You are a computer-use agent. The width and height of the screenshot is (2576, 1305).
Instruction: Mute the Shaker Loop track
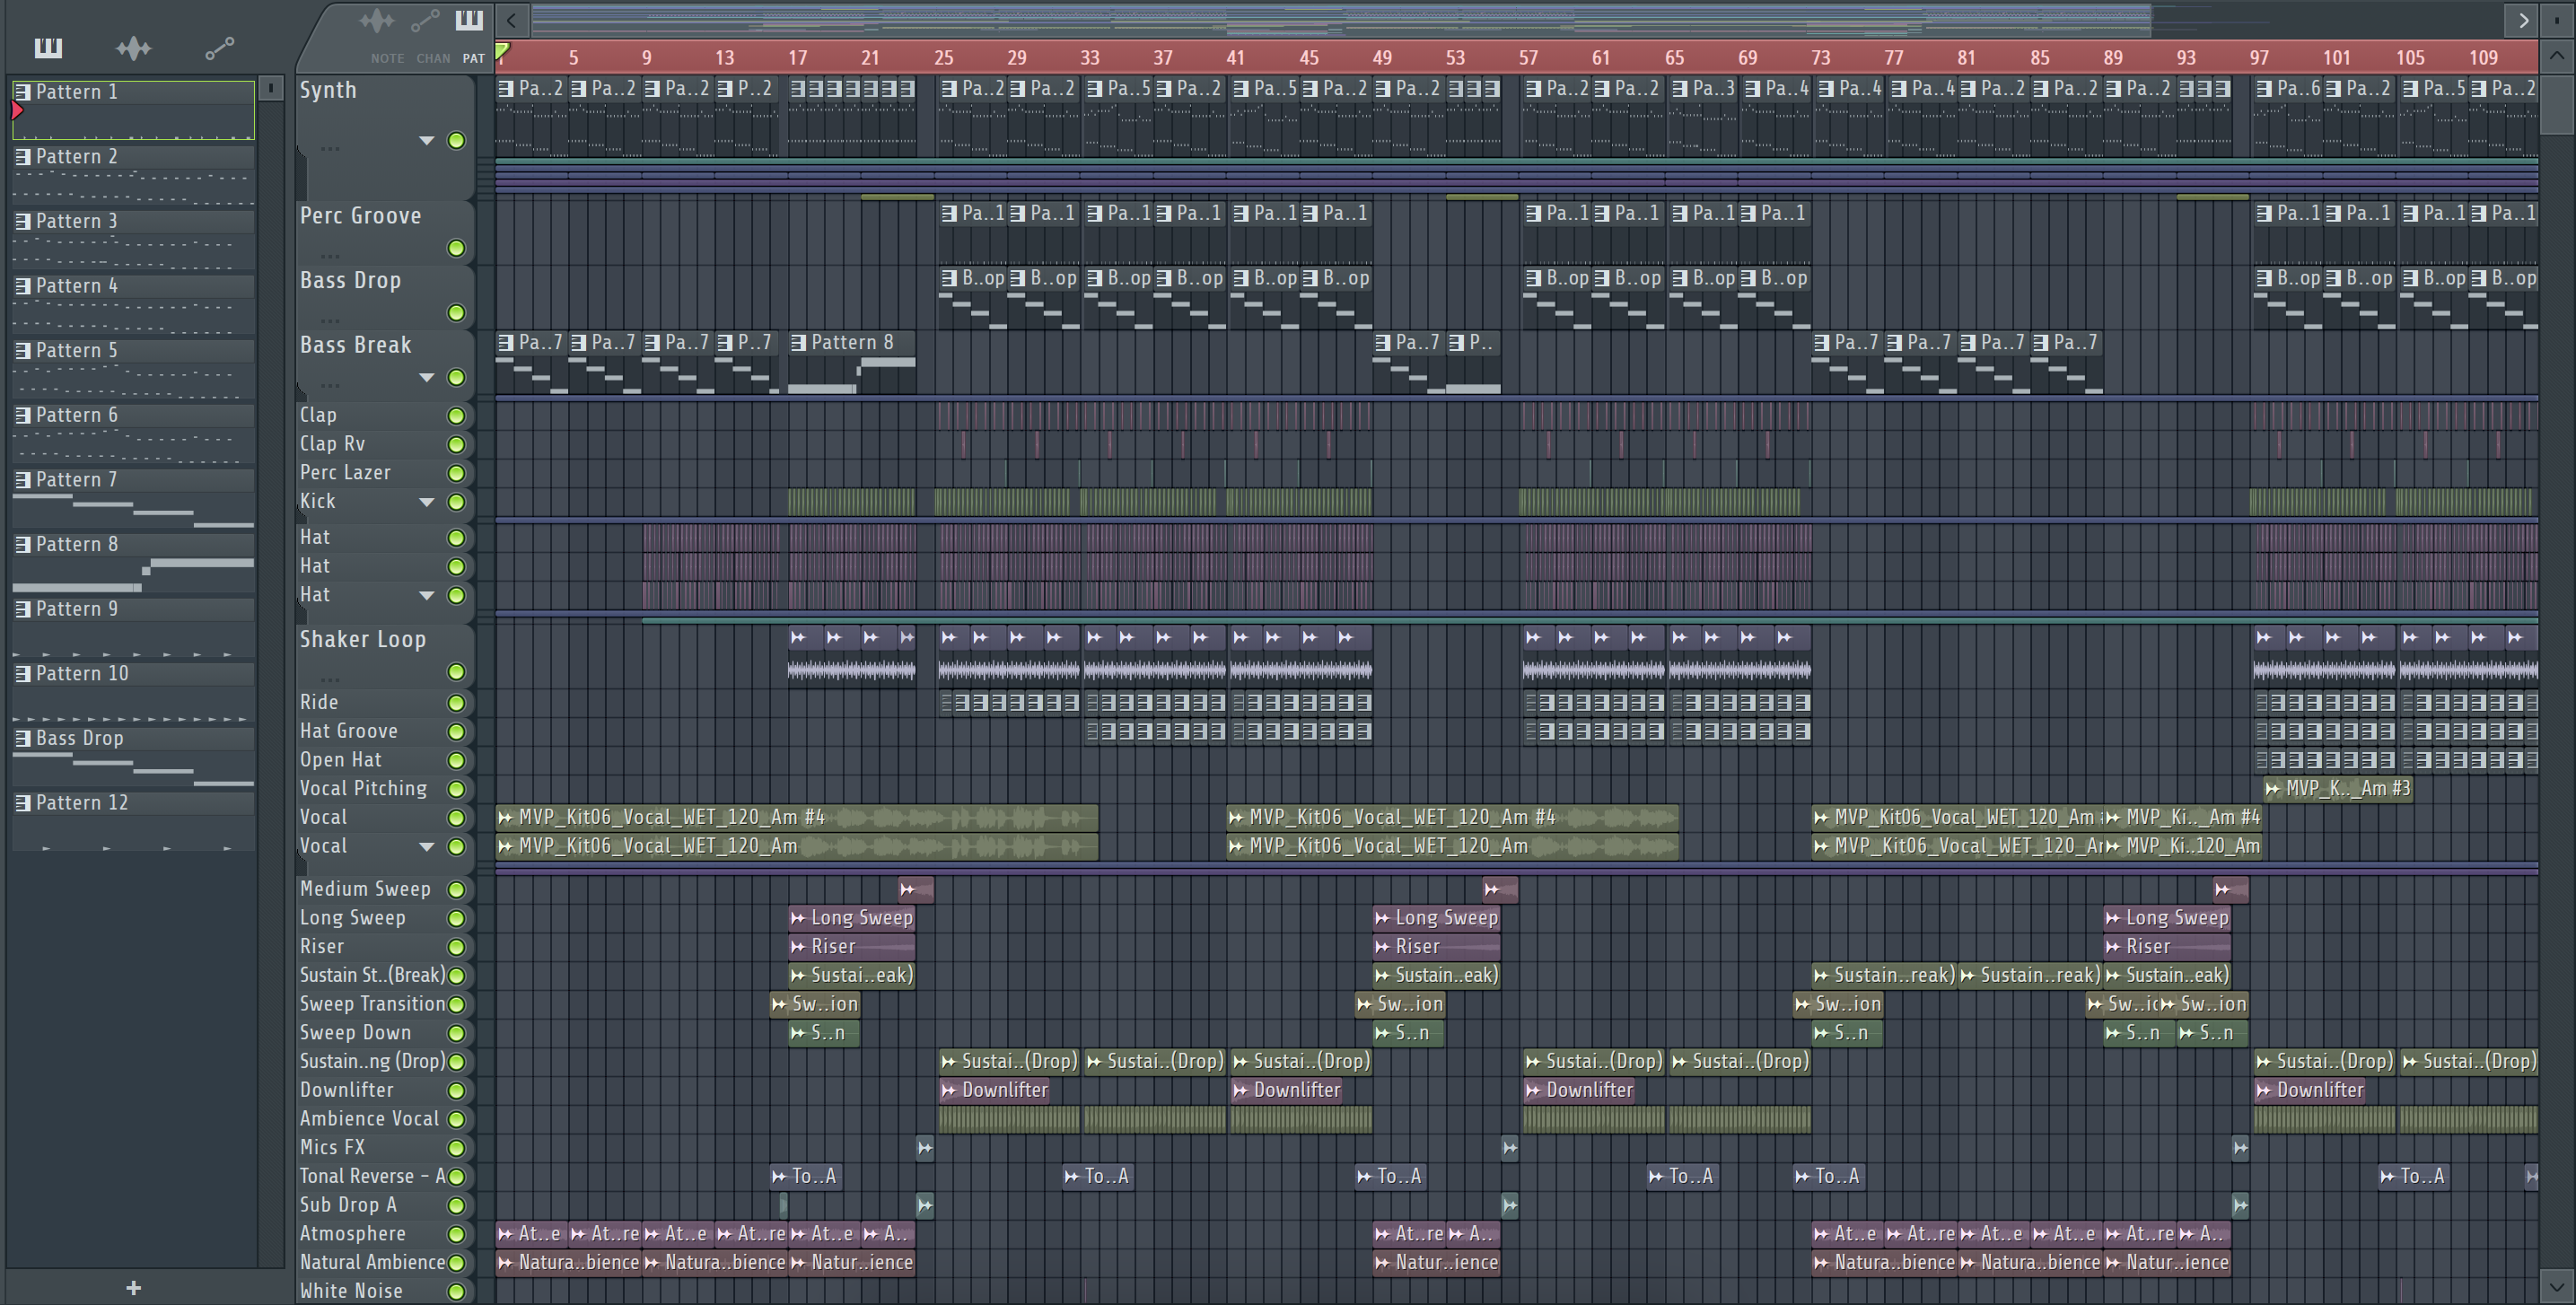point(456,672)
